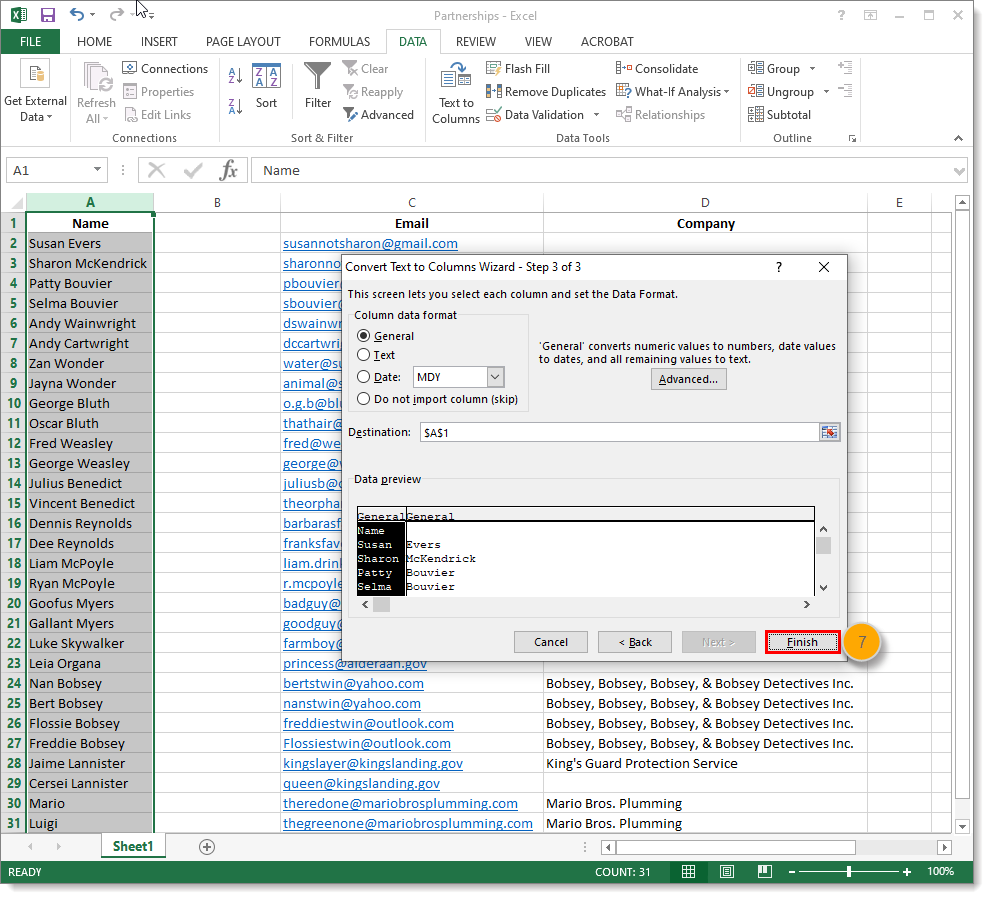Image resolution: width=989 pixels, height=899 pixels.
Task: Click the Insert Function fx icon
Action: point(228,170)
